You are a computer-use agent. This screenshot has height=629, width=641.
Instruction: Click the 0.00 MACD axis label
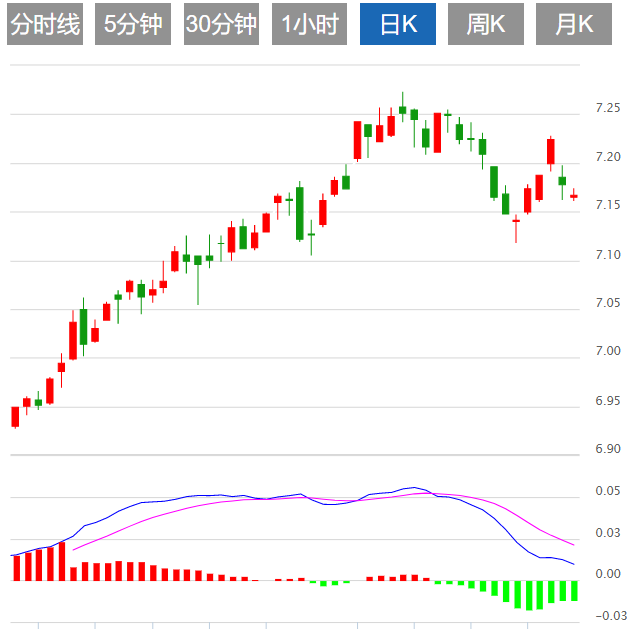click(608, 574)
